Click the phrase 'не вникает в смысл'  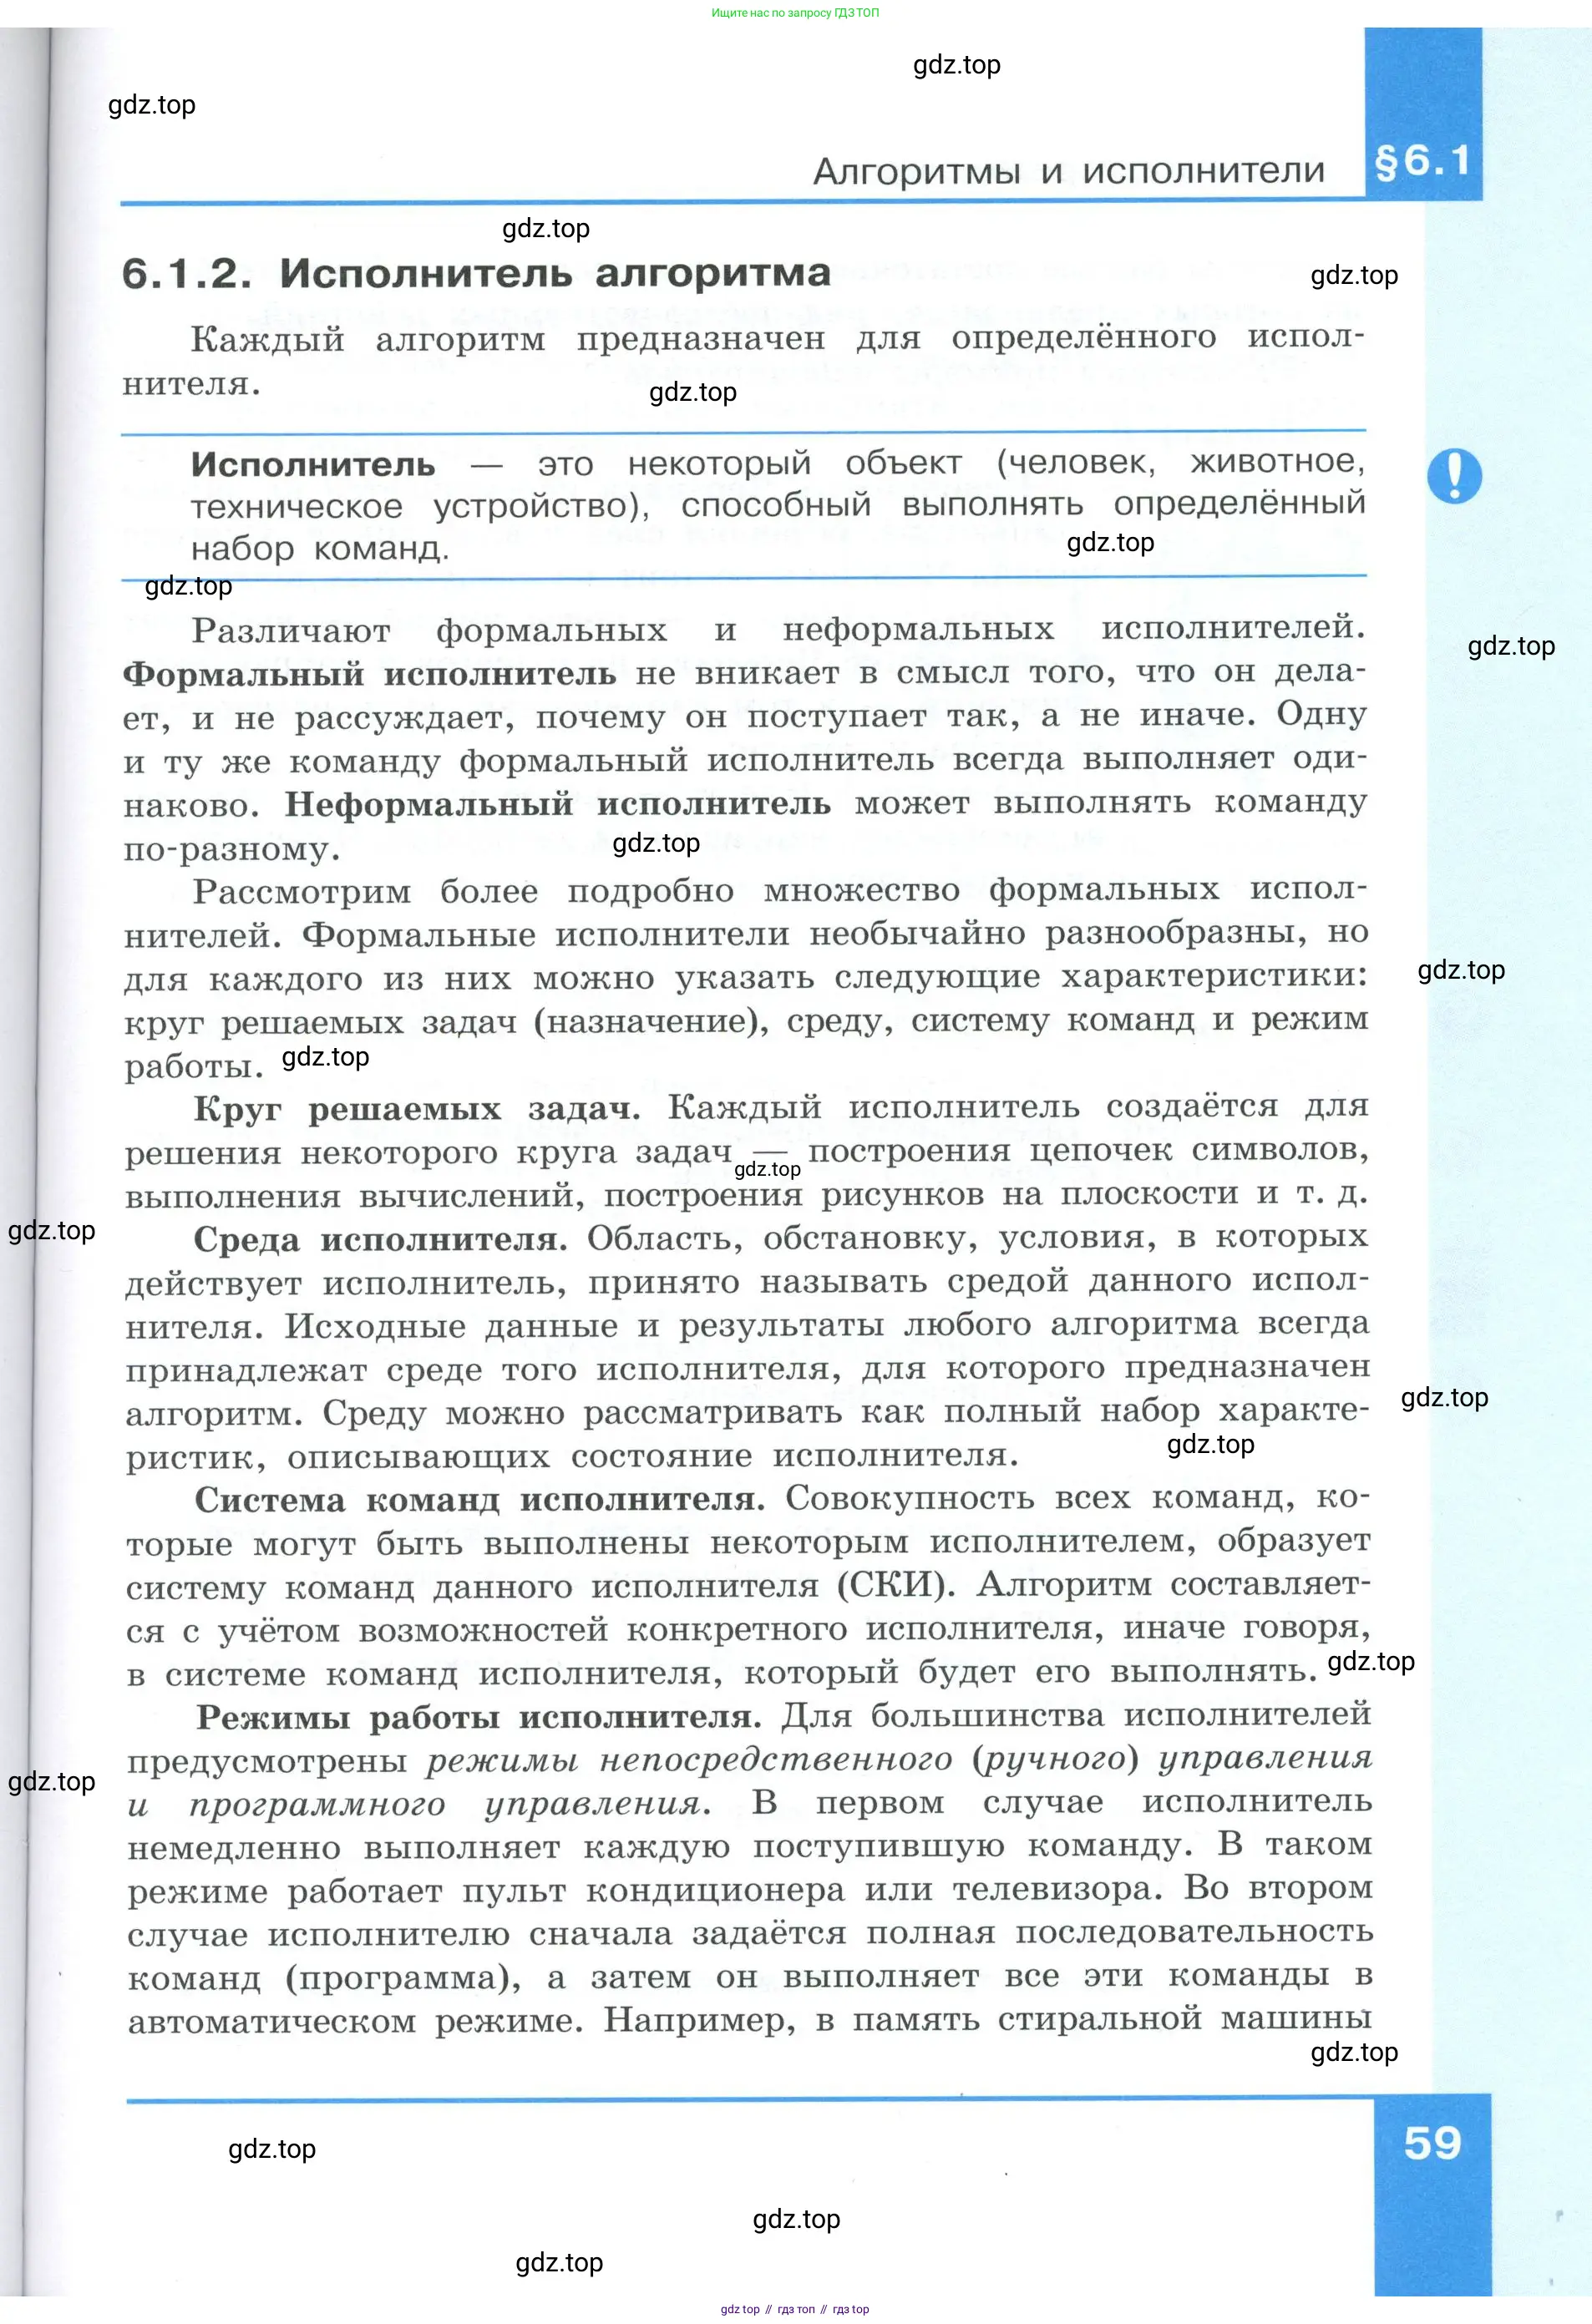(x=821, y=673)
